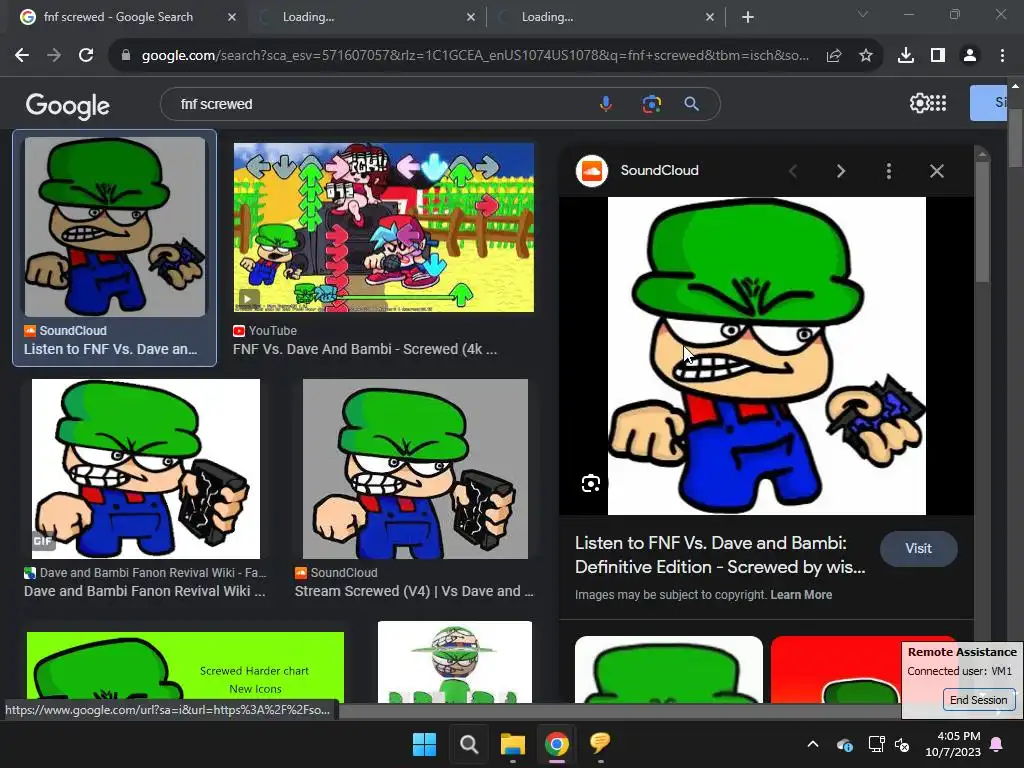Open the tab search chevron
The width and height of the screenshot is (1024, 768).
pos(863,14)
